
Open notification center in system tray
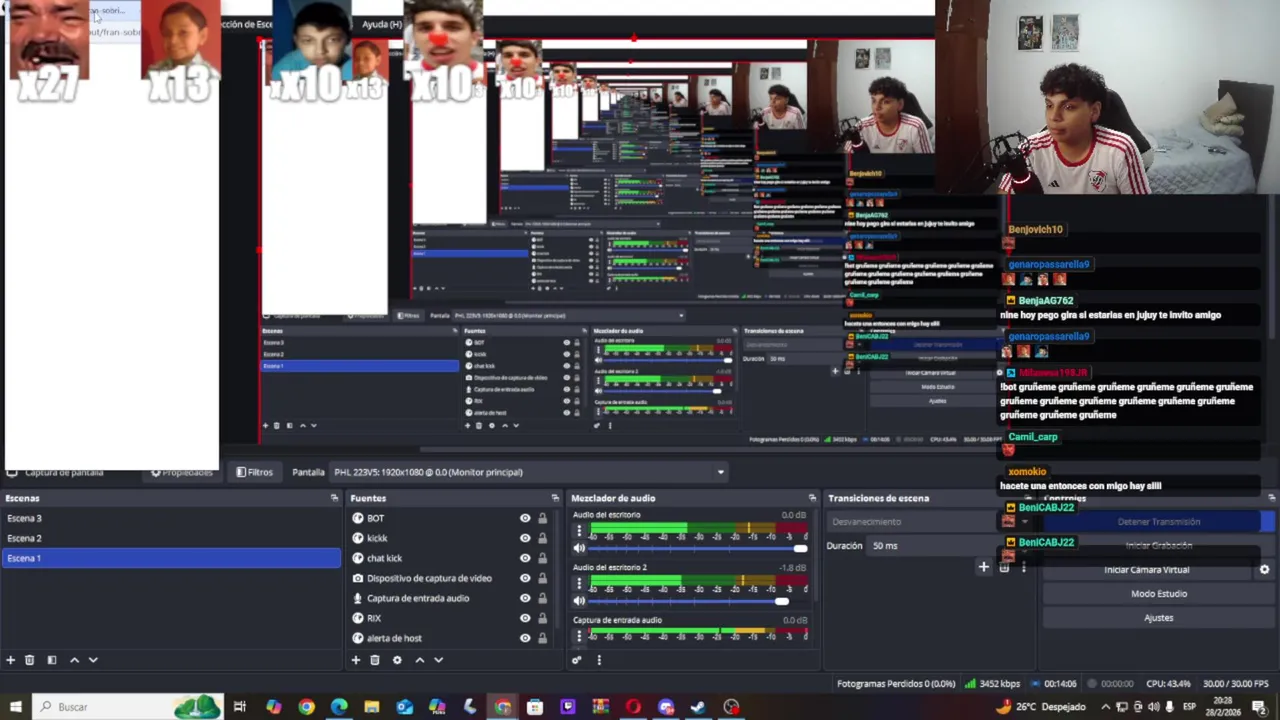1259,707
